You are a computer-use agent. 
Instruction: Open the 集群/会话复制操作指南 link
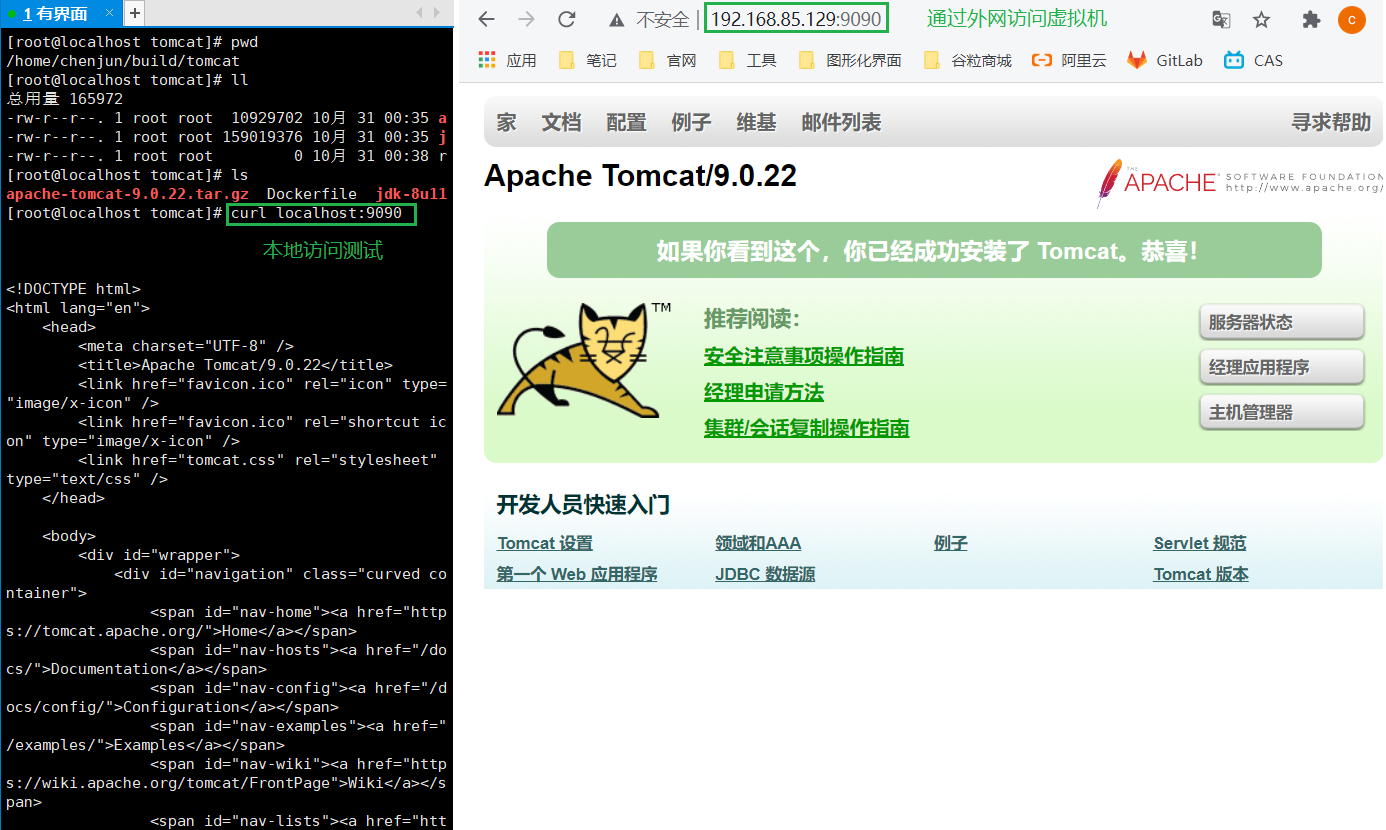[806, 428]
